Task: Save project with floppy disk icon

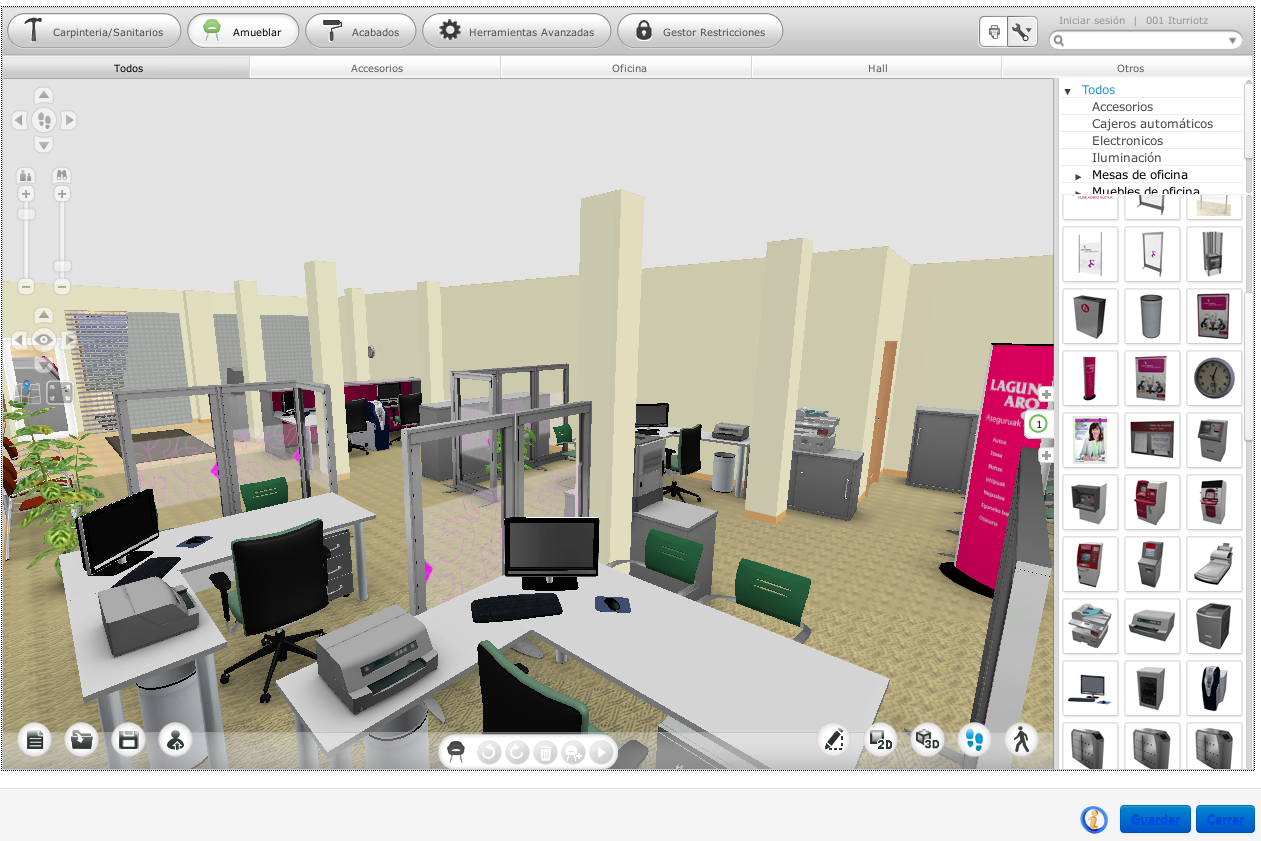Action: [128, 740]
